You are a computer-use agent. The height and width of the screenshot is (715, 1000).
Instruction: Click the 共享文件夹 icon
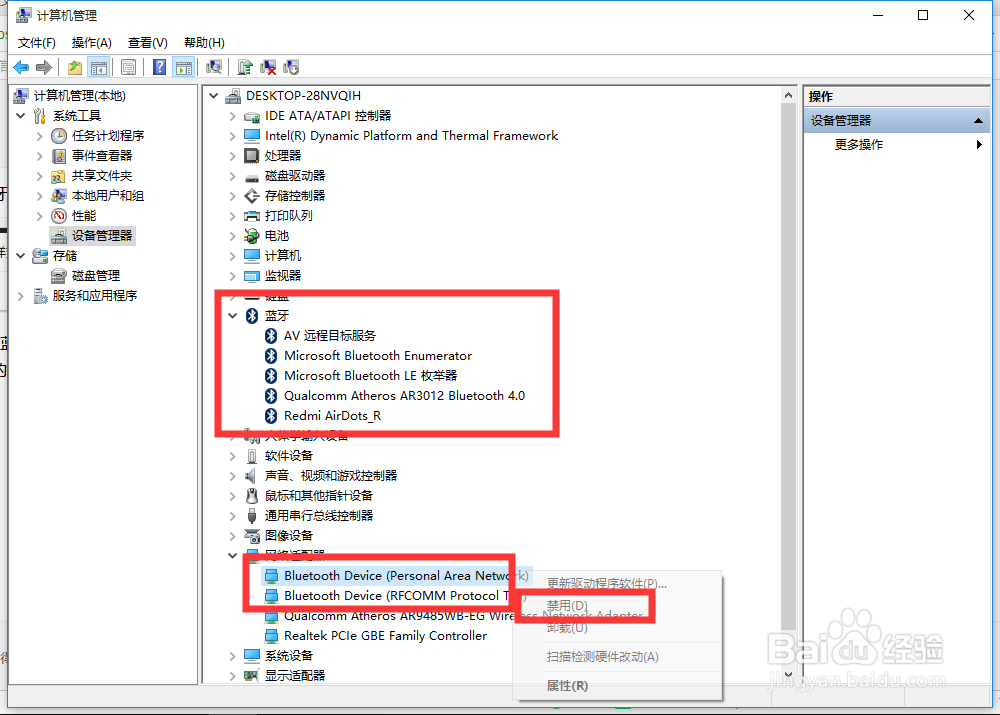coord(59,176)
